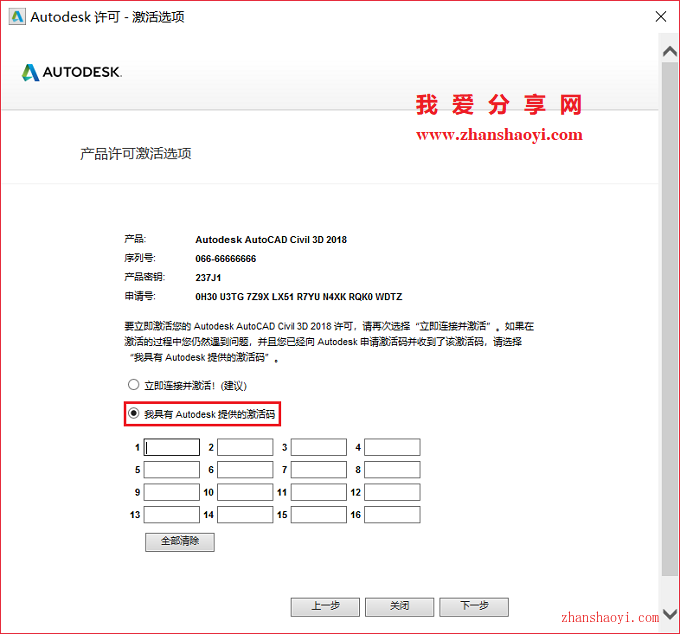Click the Autodesk logo in header
Screen dimensions: 680x634
[x=72, y=72]
